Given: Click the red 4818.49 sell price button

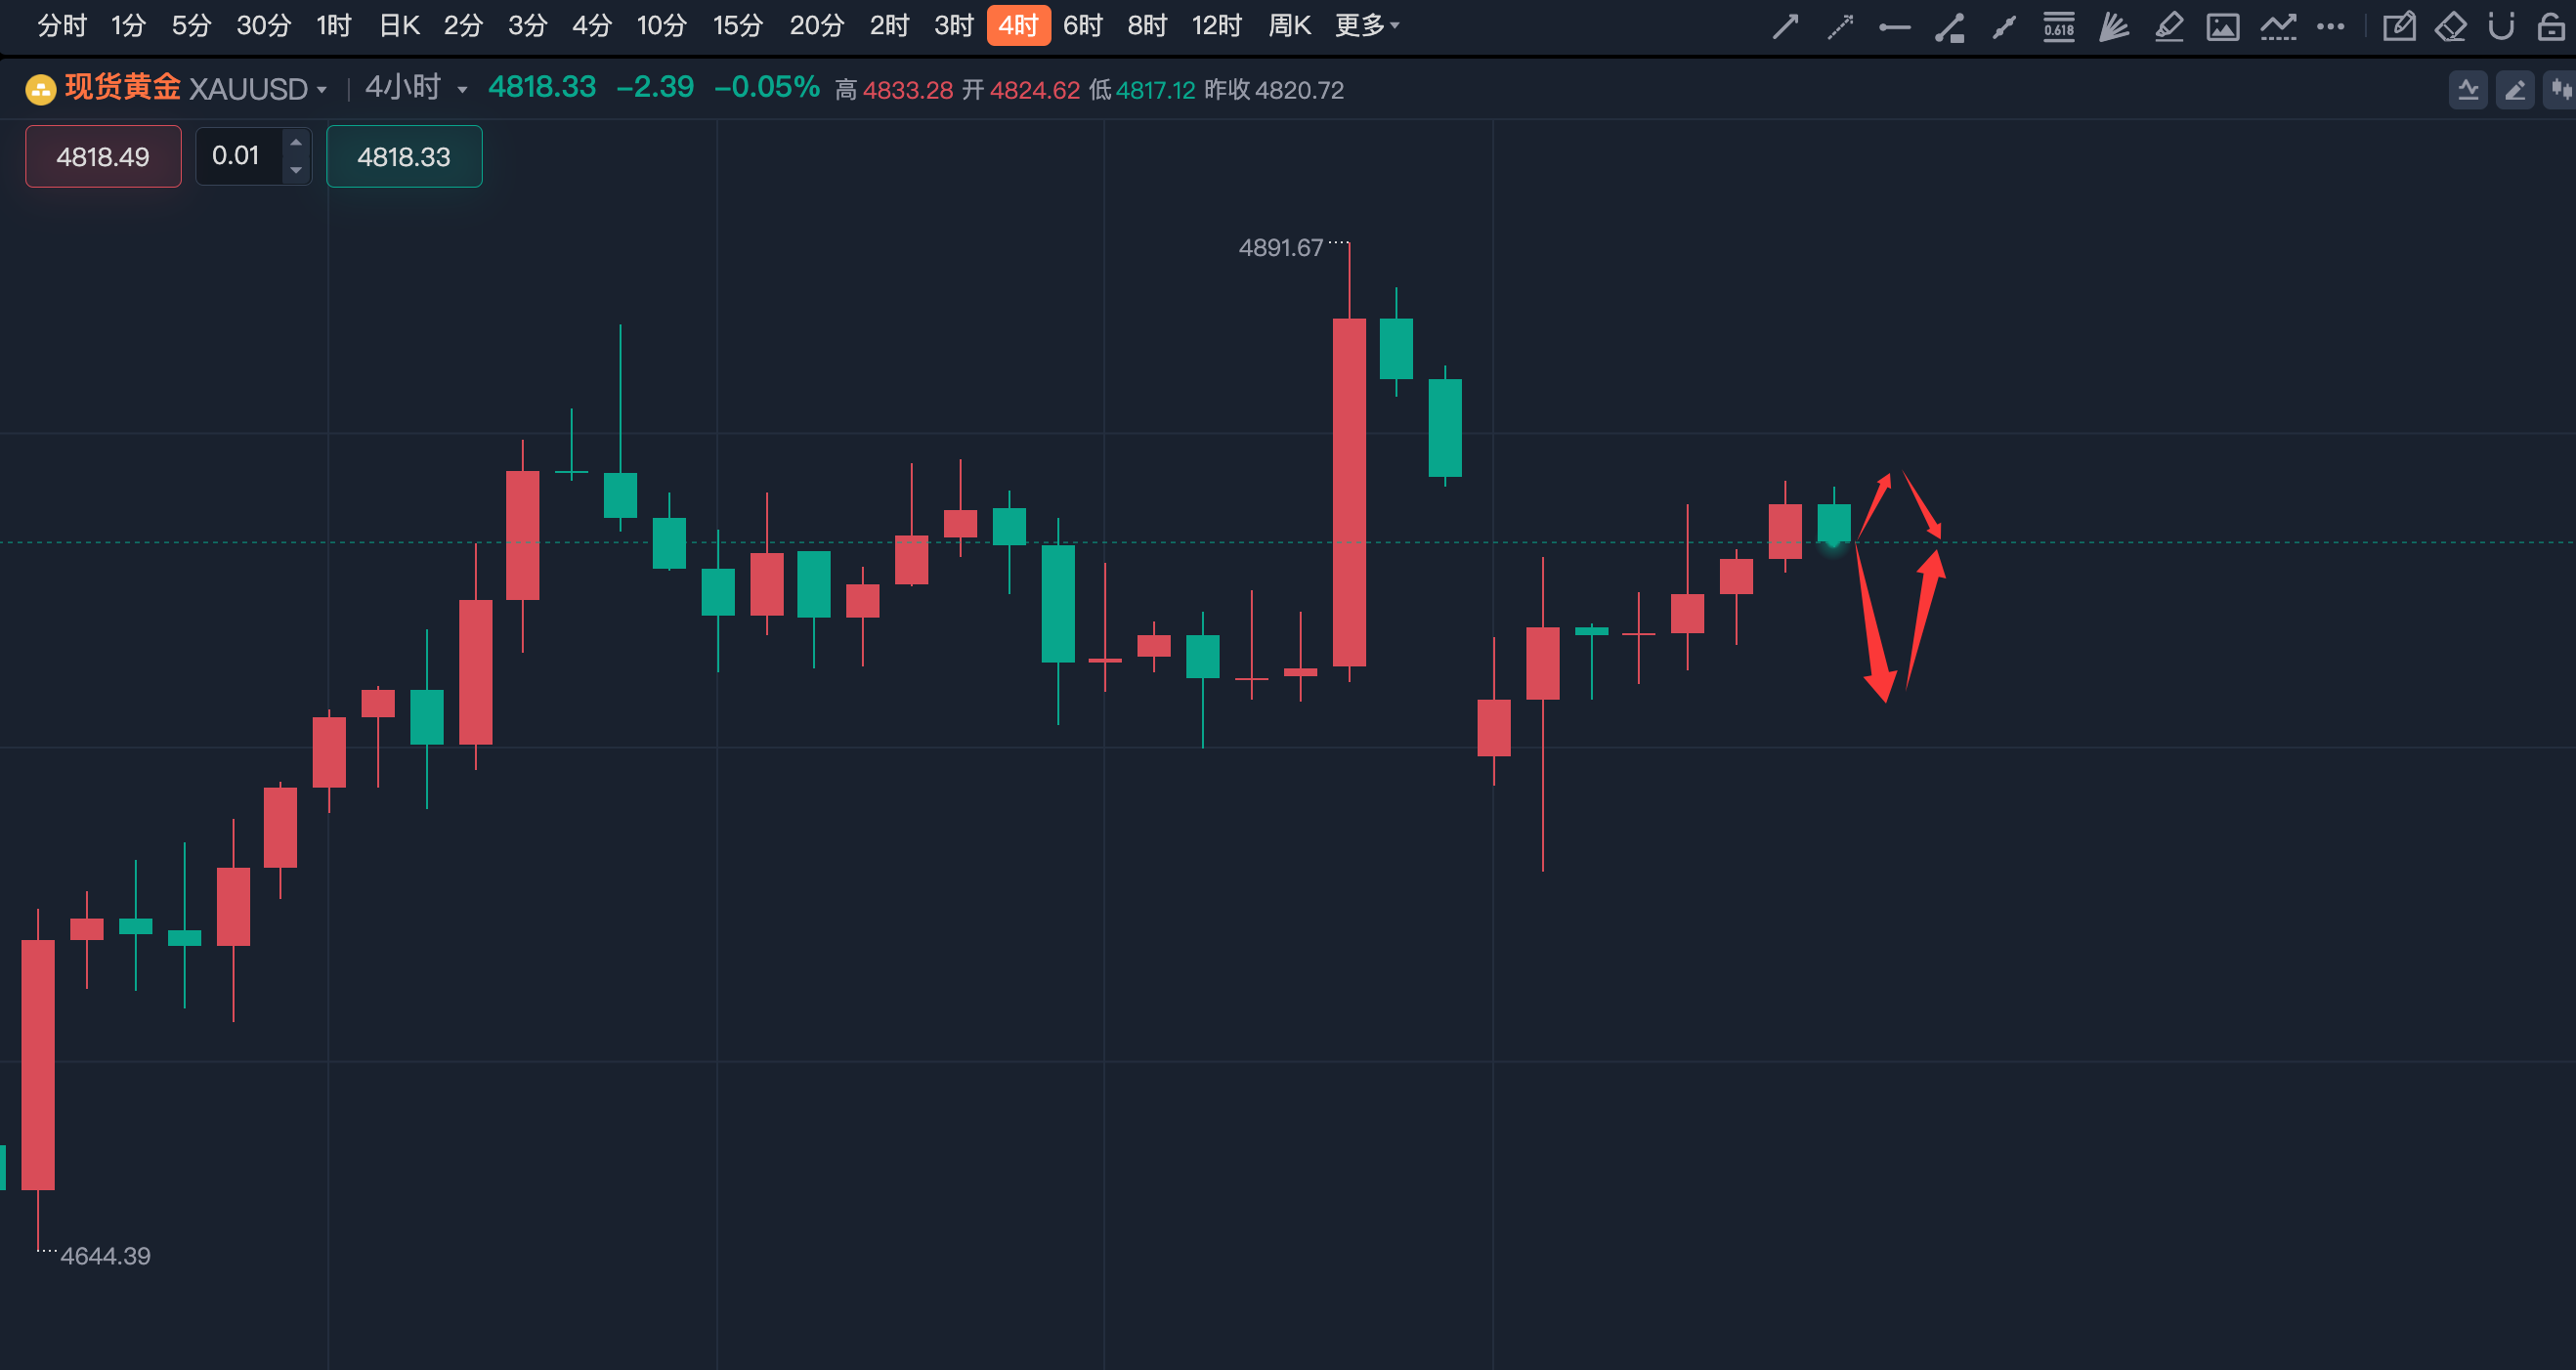Looking at the screenshot, I should [x=103, y=156].
